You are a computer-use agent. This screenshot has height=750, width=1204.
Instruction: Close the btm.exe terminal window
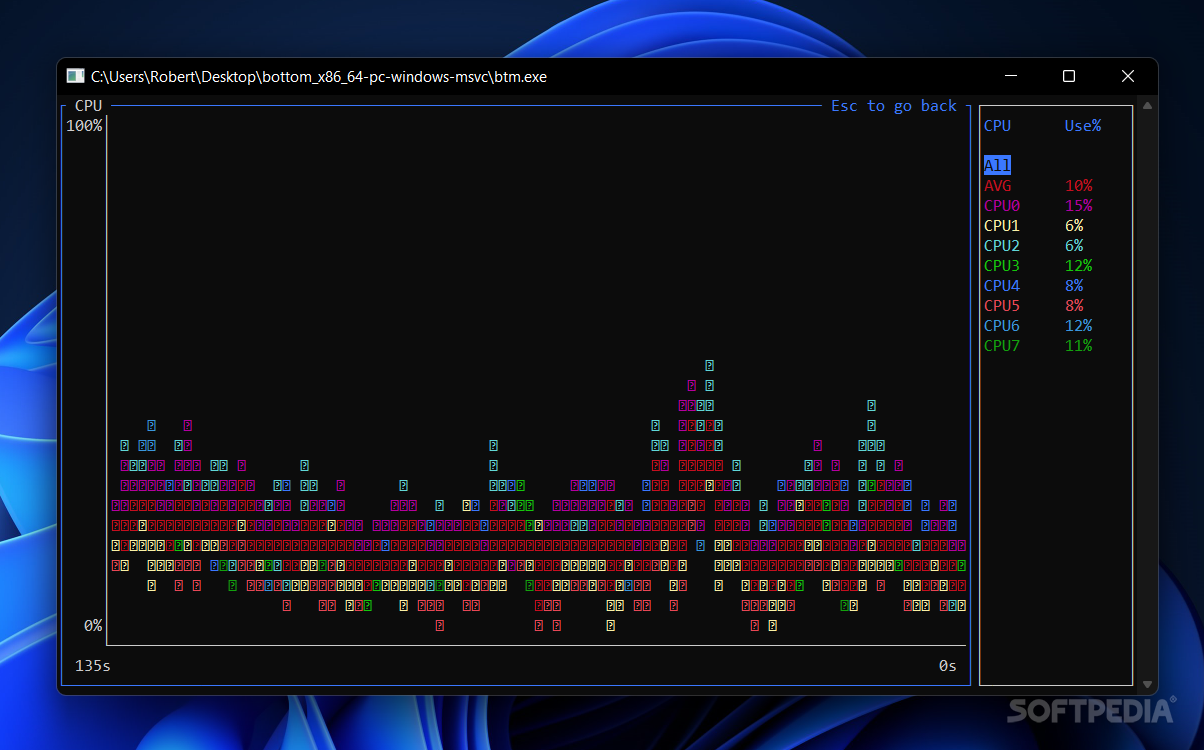click(1128, 76)
